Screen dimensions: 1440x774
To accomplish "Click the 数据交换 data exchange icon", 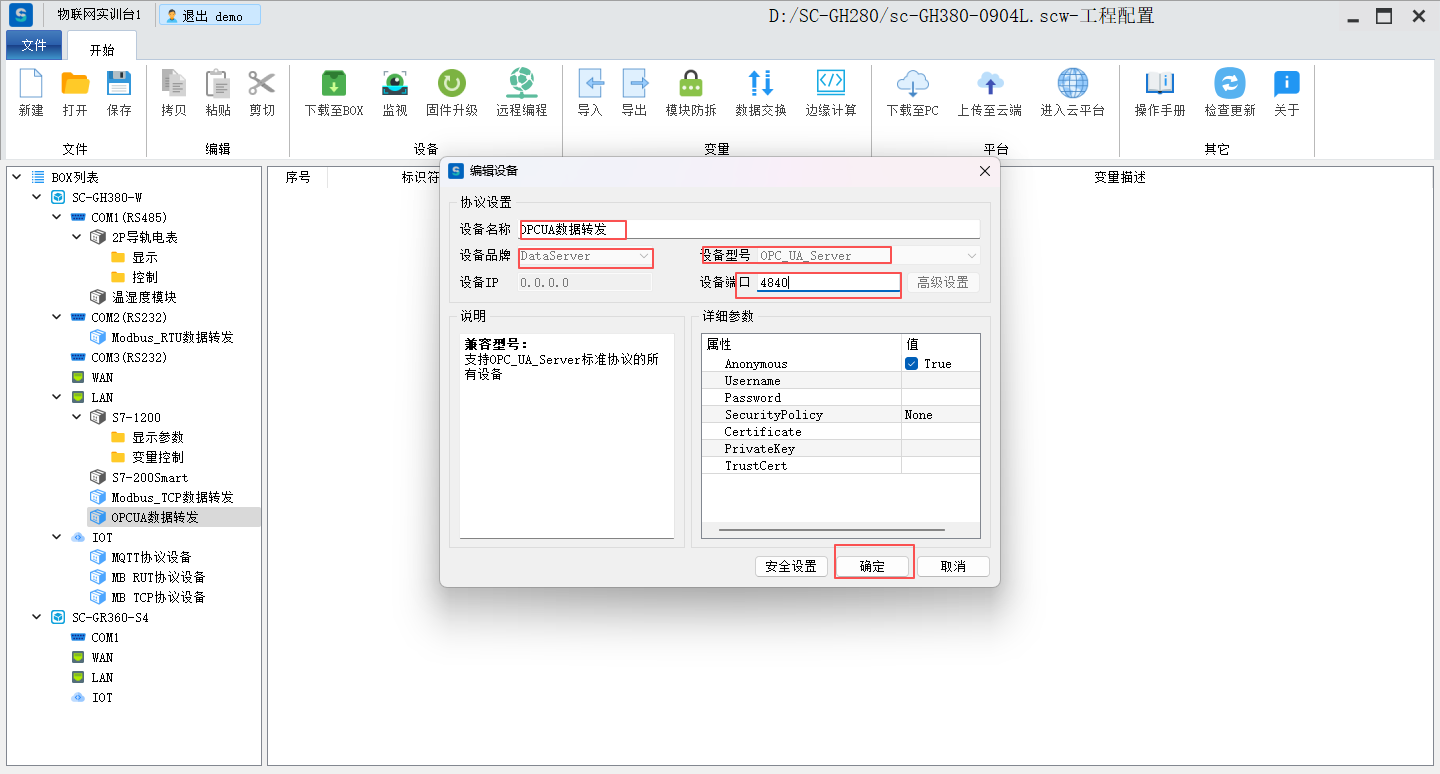I will pos(760,84).
